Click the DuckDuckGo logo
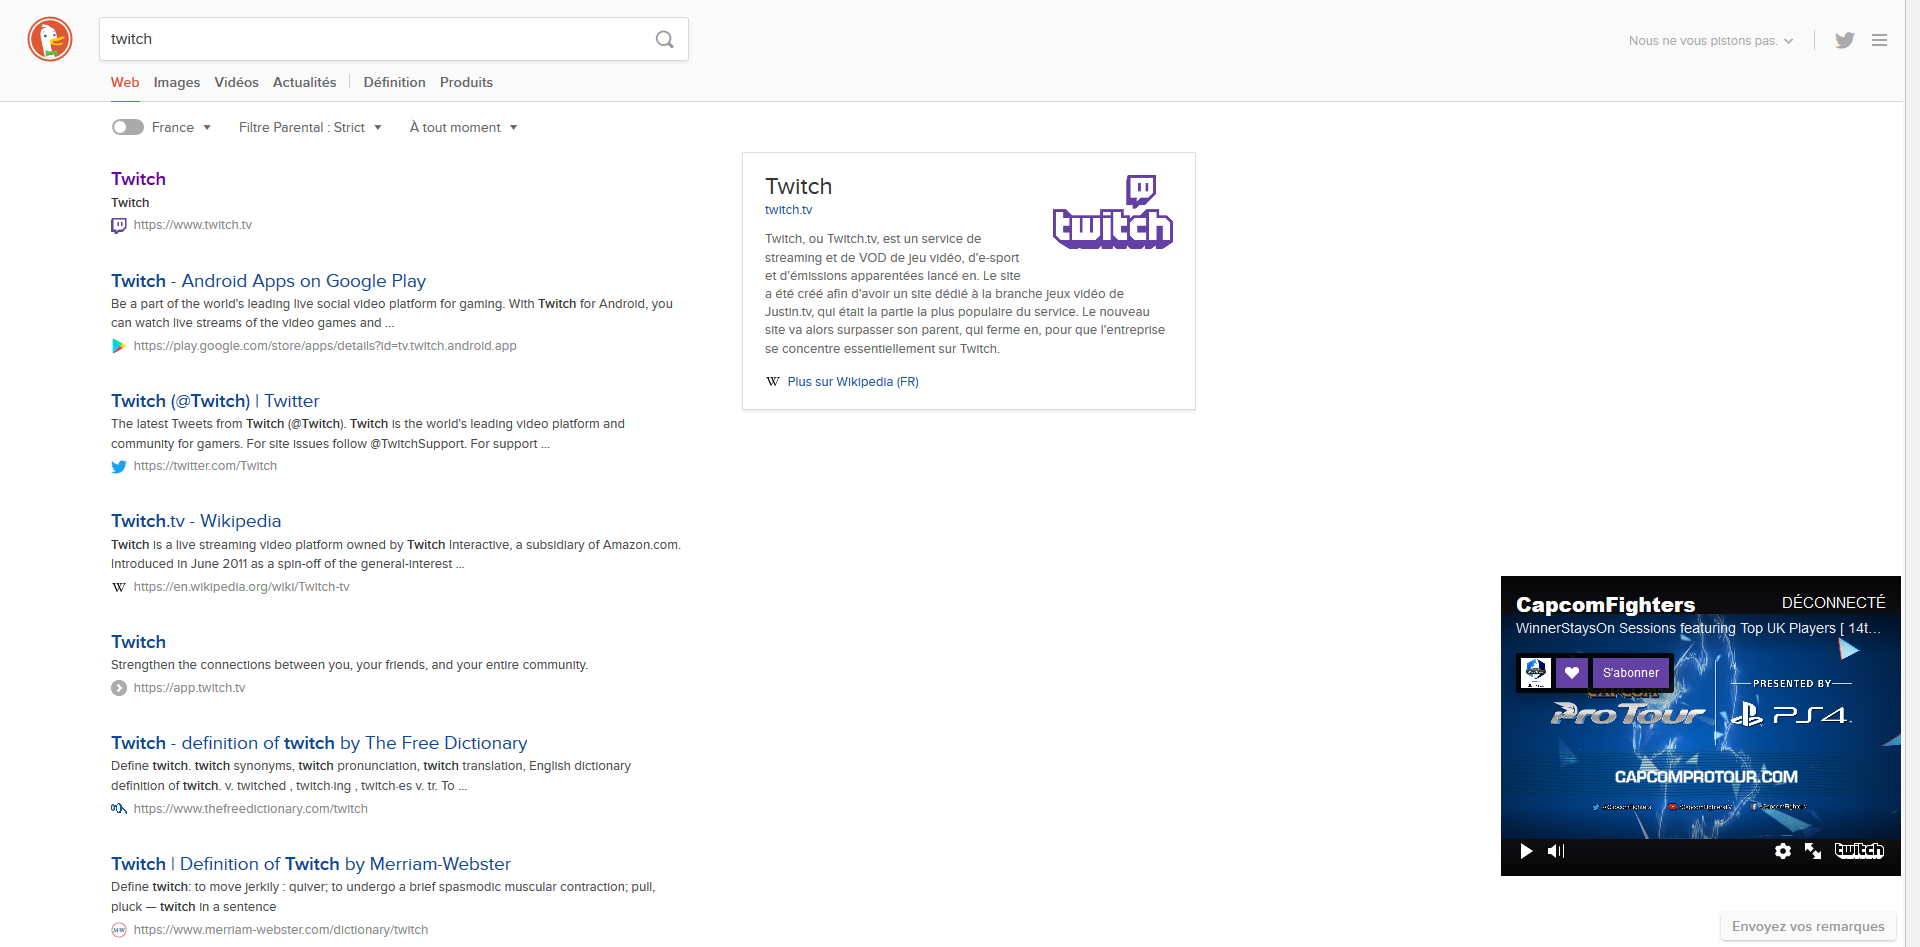Viewport: 1920px width, 947px height. (50, 39)
